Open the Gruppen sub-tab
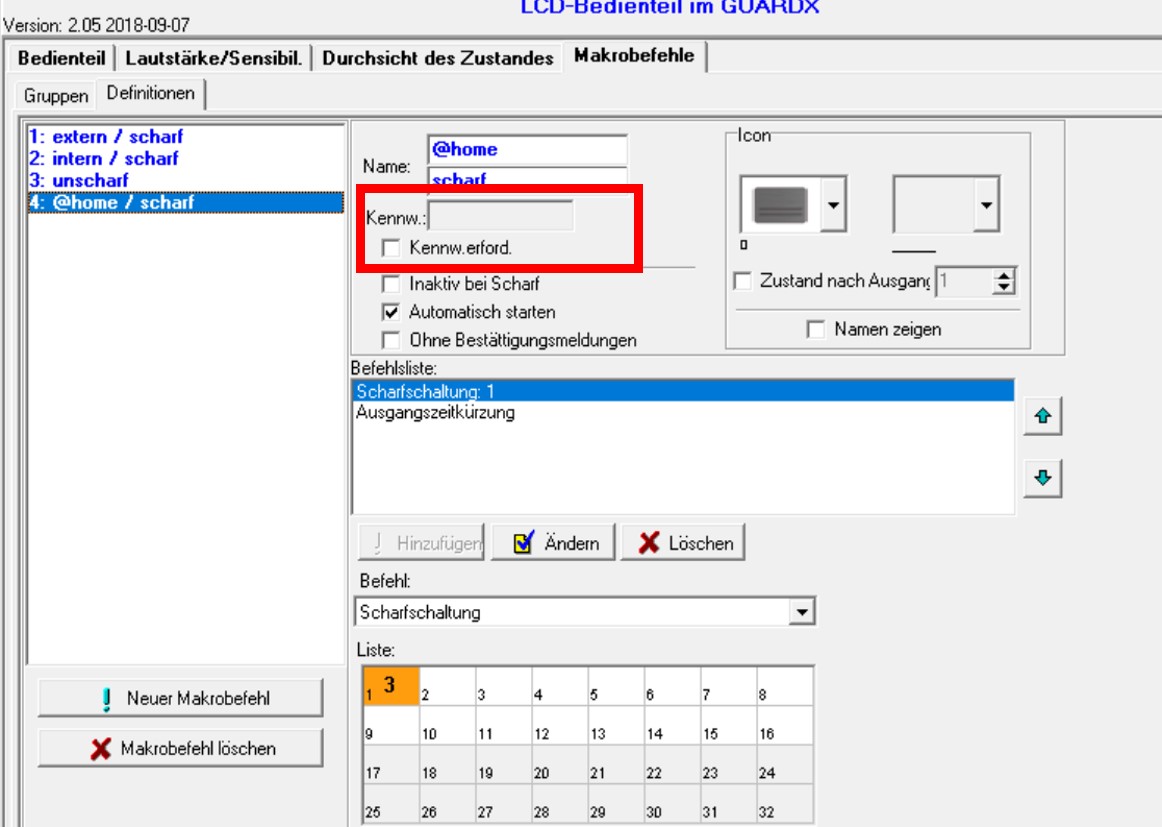The width and height of the screenshot is (1162, 827). pyautogui.click(x=56, y=96)
